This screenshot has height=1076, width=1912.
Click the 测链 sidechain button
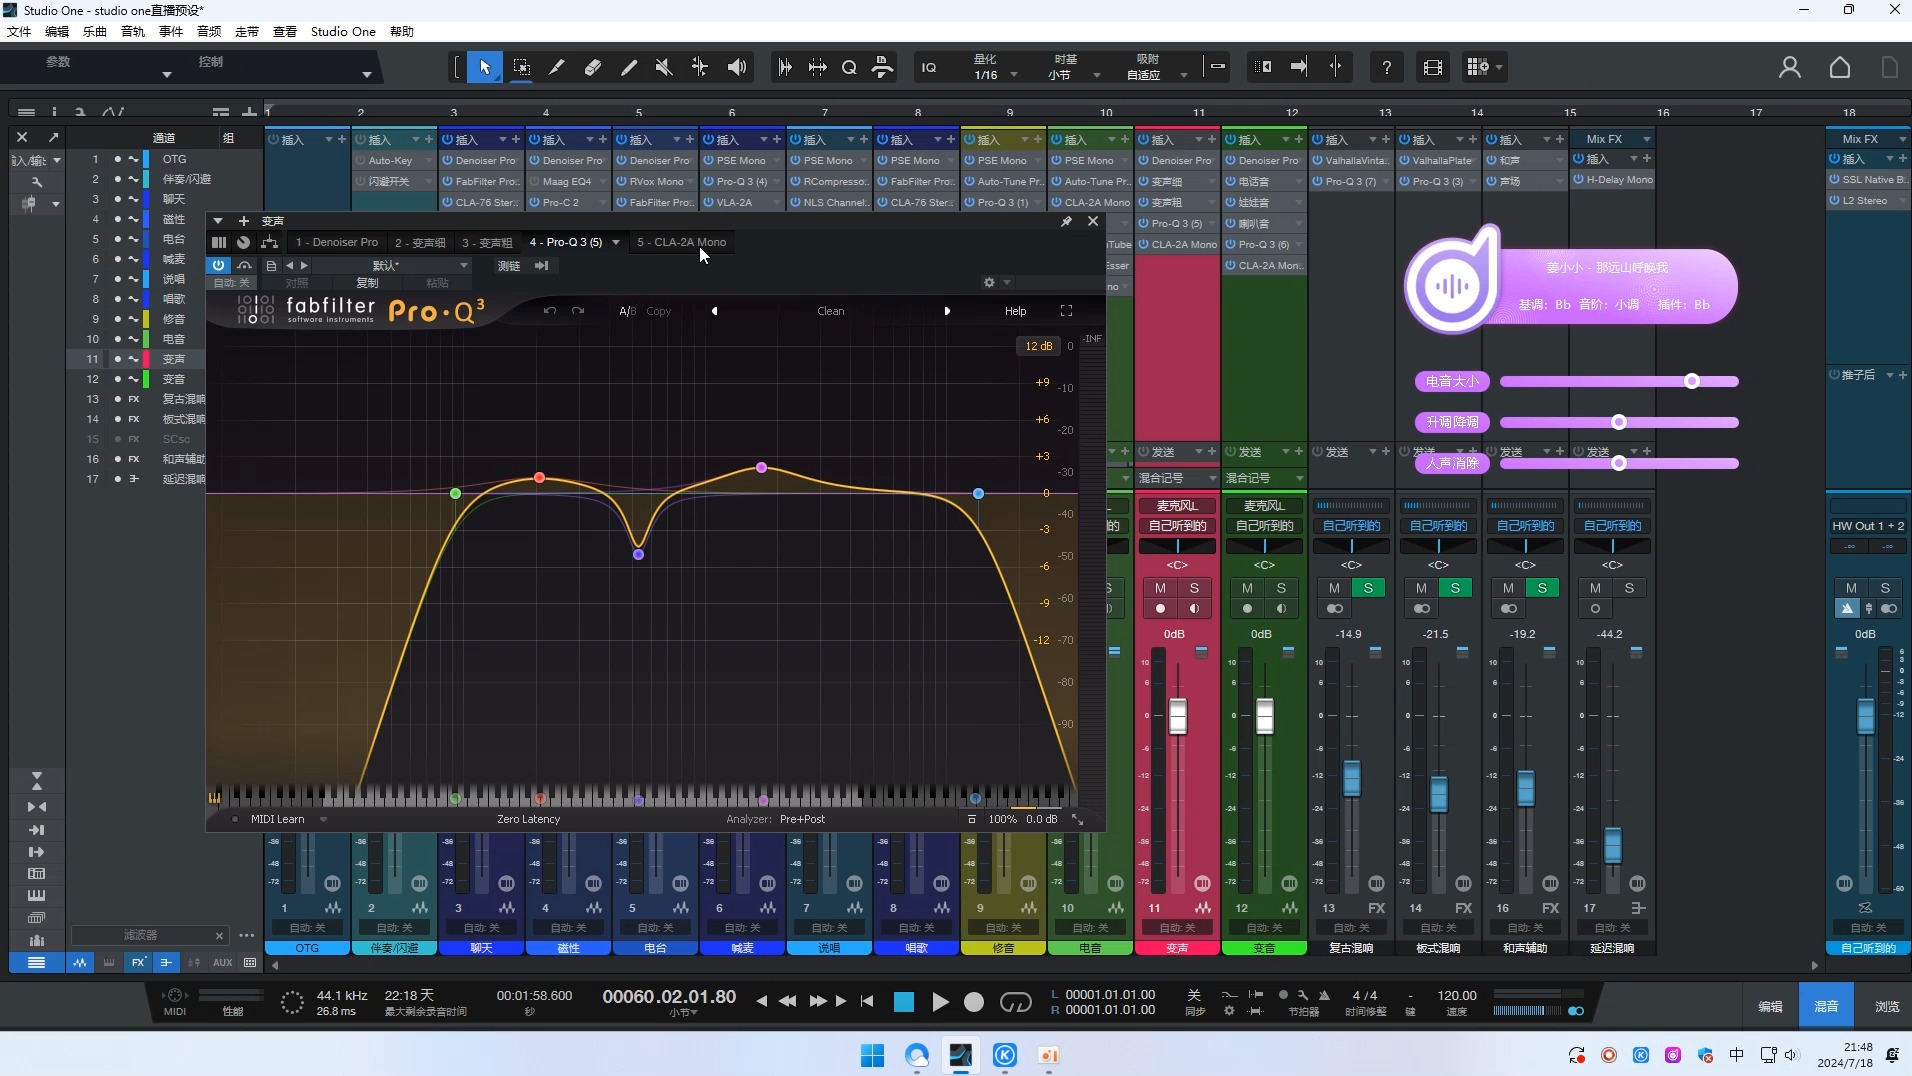[x=509, y=266]
